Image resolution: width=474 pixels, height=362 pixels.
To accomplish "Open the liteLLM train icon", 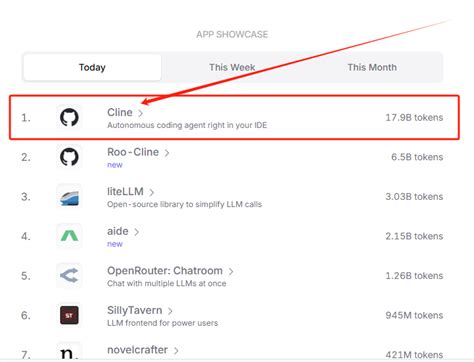I will coord(69,196).
